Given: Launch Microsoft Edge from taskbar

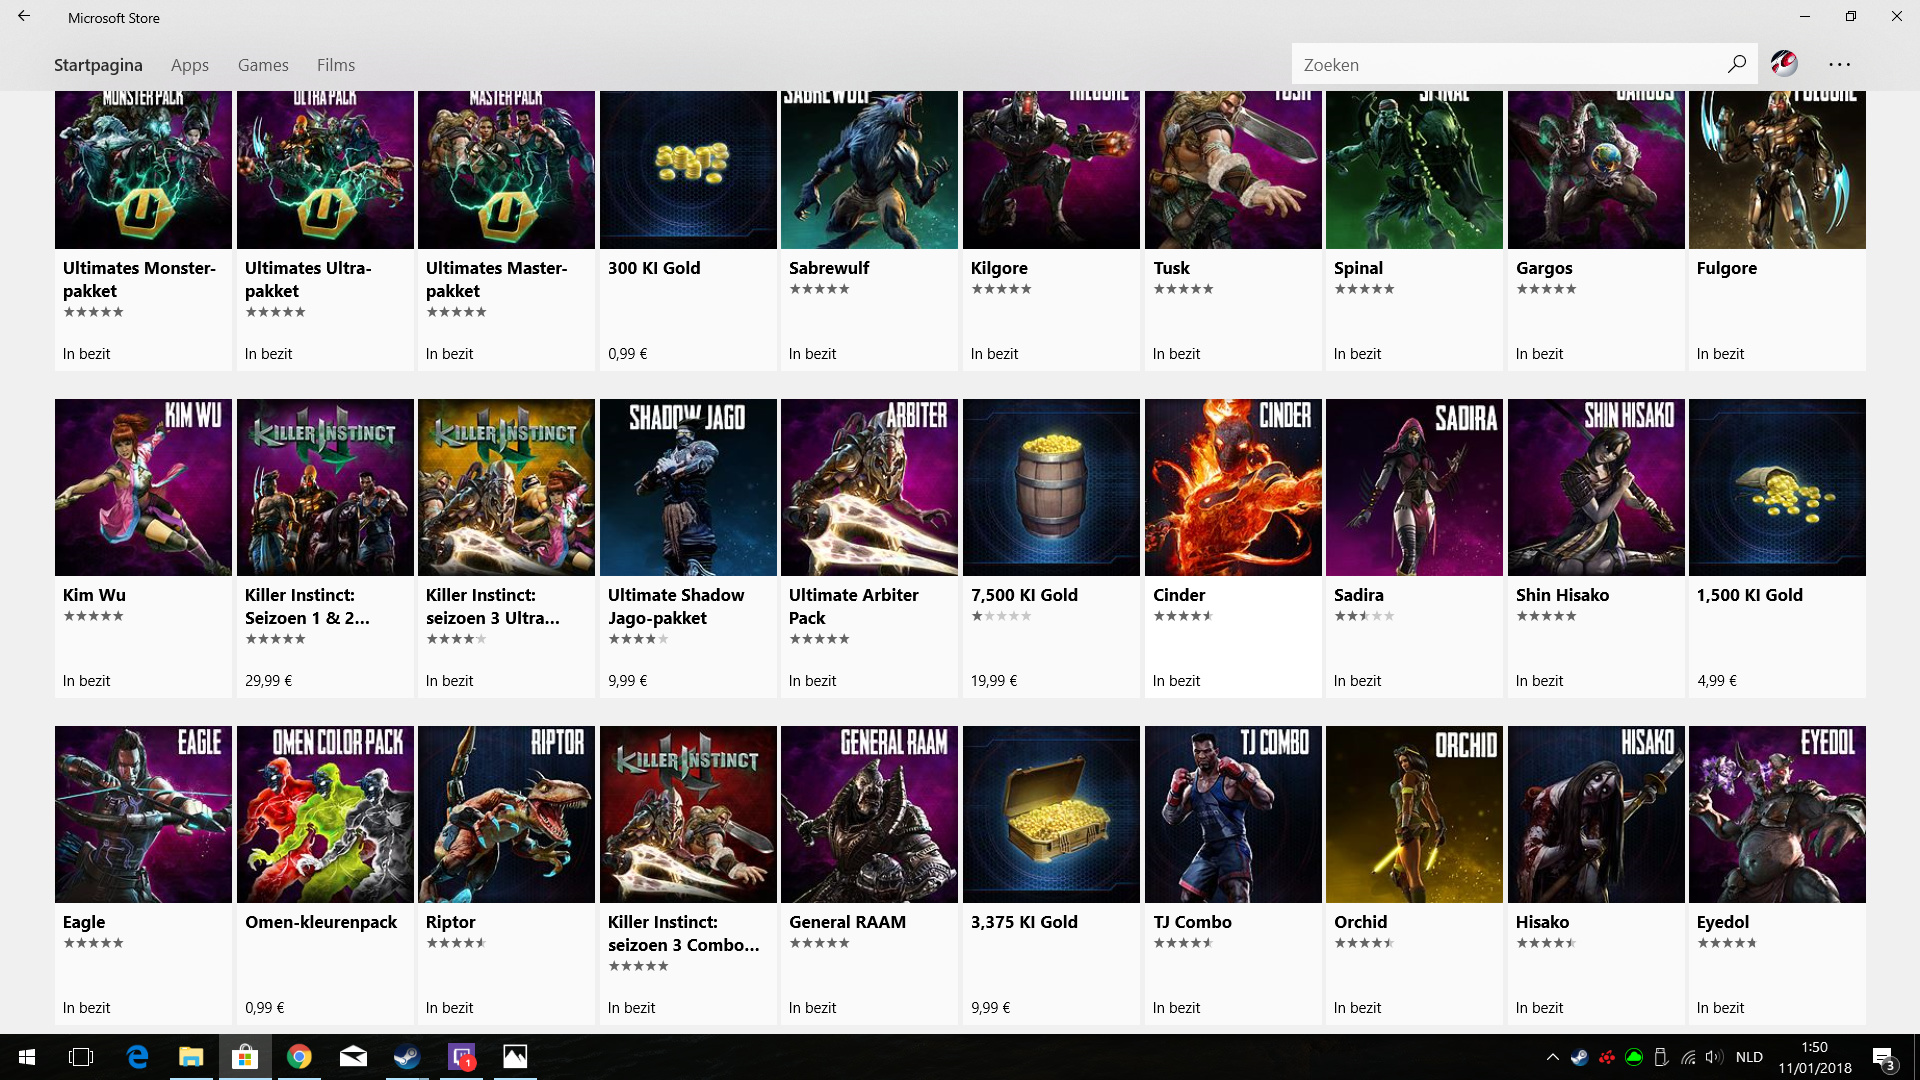Looking at the screenshot, I should 137,1057.
